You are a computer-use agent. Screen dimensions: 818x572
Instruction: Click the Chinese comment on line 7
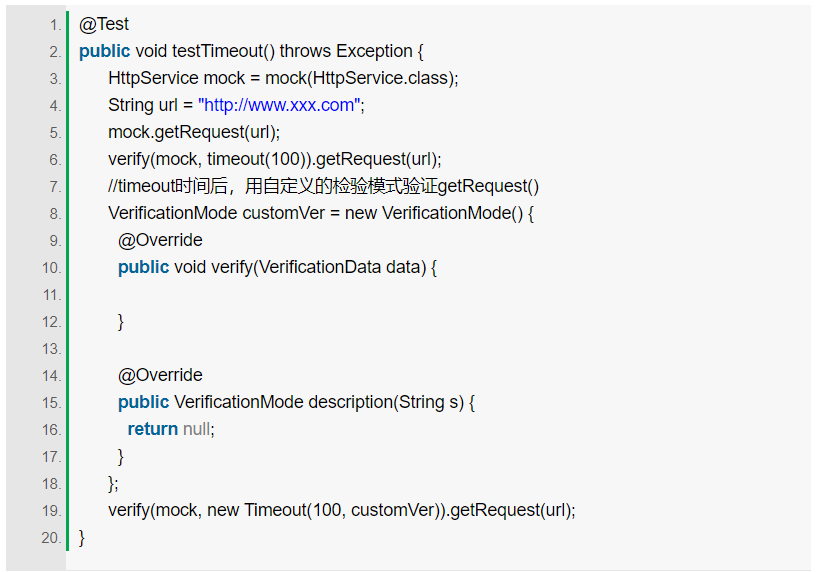[x=323, y=186]
